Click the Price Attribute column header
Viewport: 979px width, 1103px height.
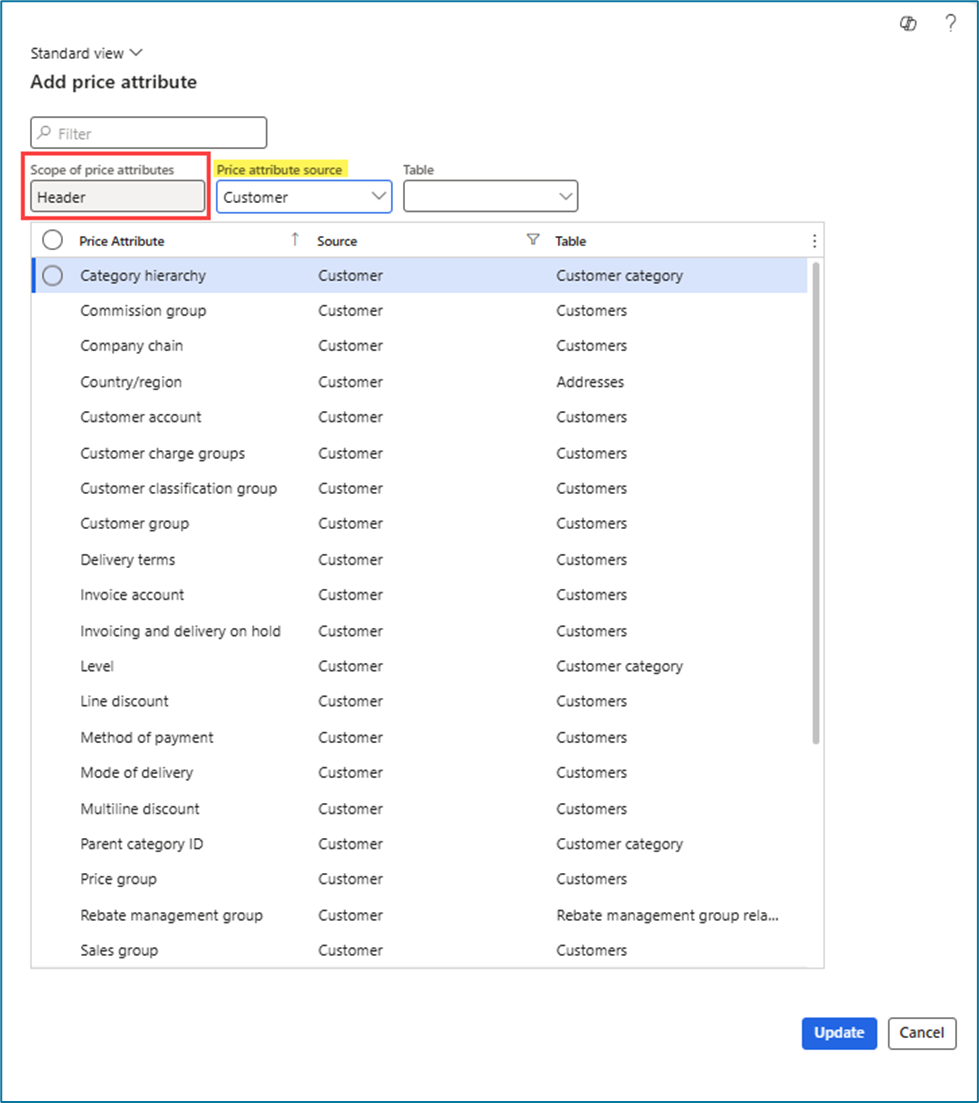click(x=122, y=241)
